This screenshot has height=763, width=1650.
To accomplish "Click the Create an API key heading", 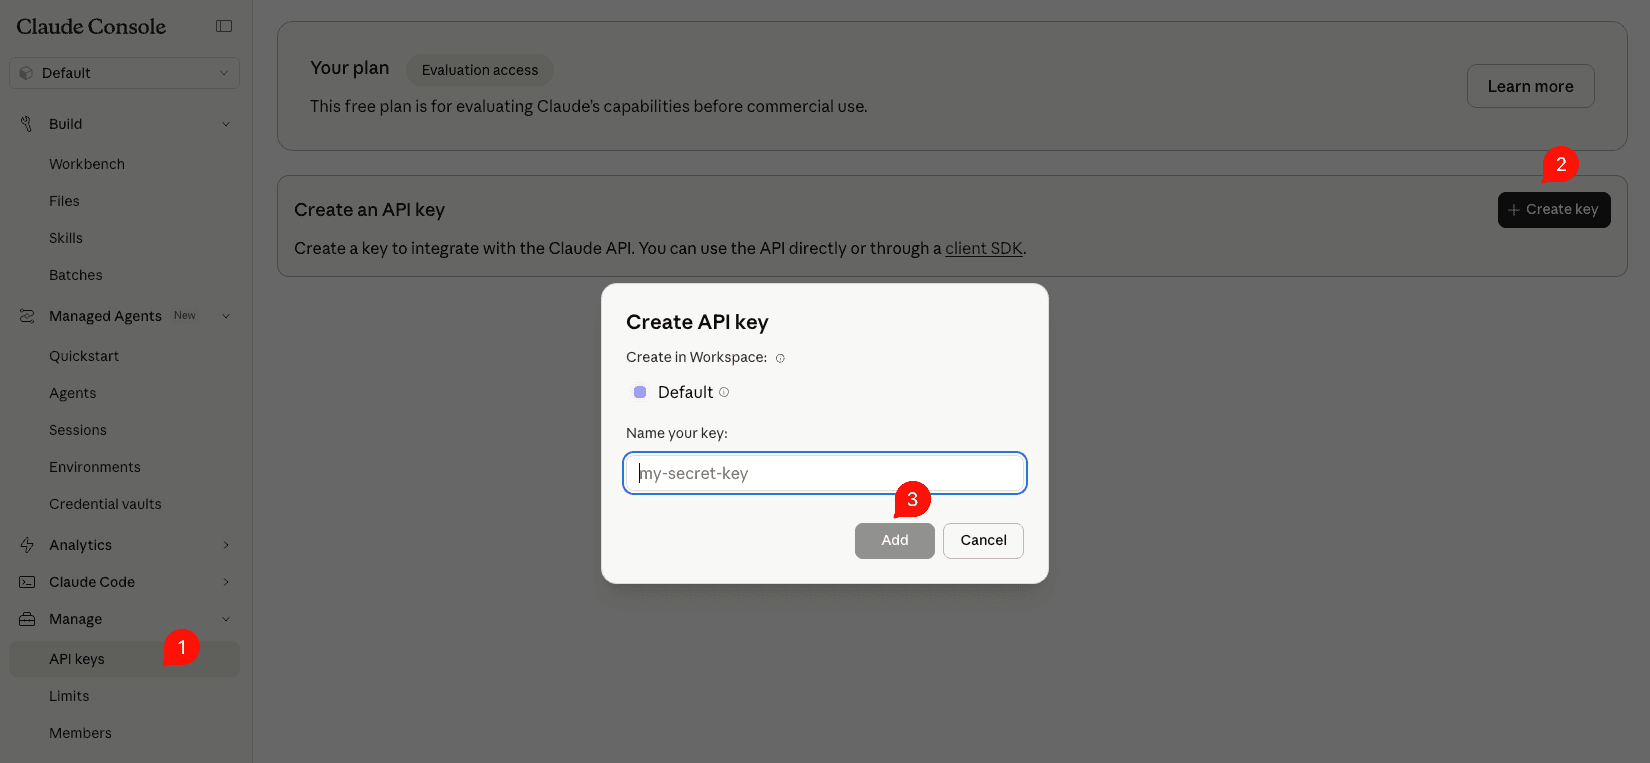I will 370,210.
